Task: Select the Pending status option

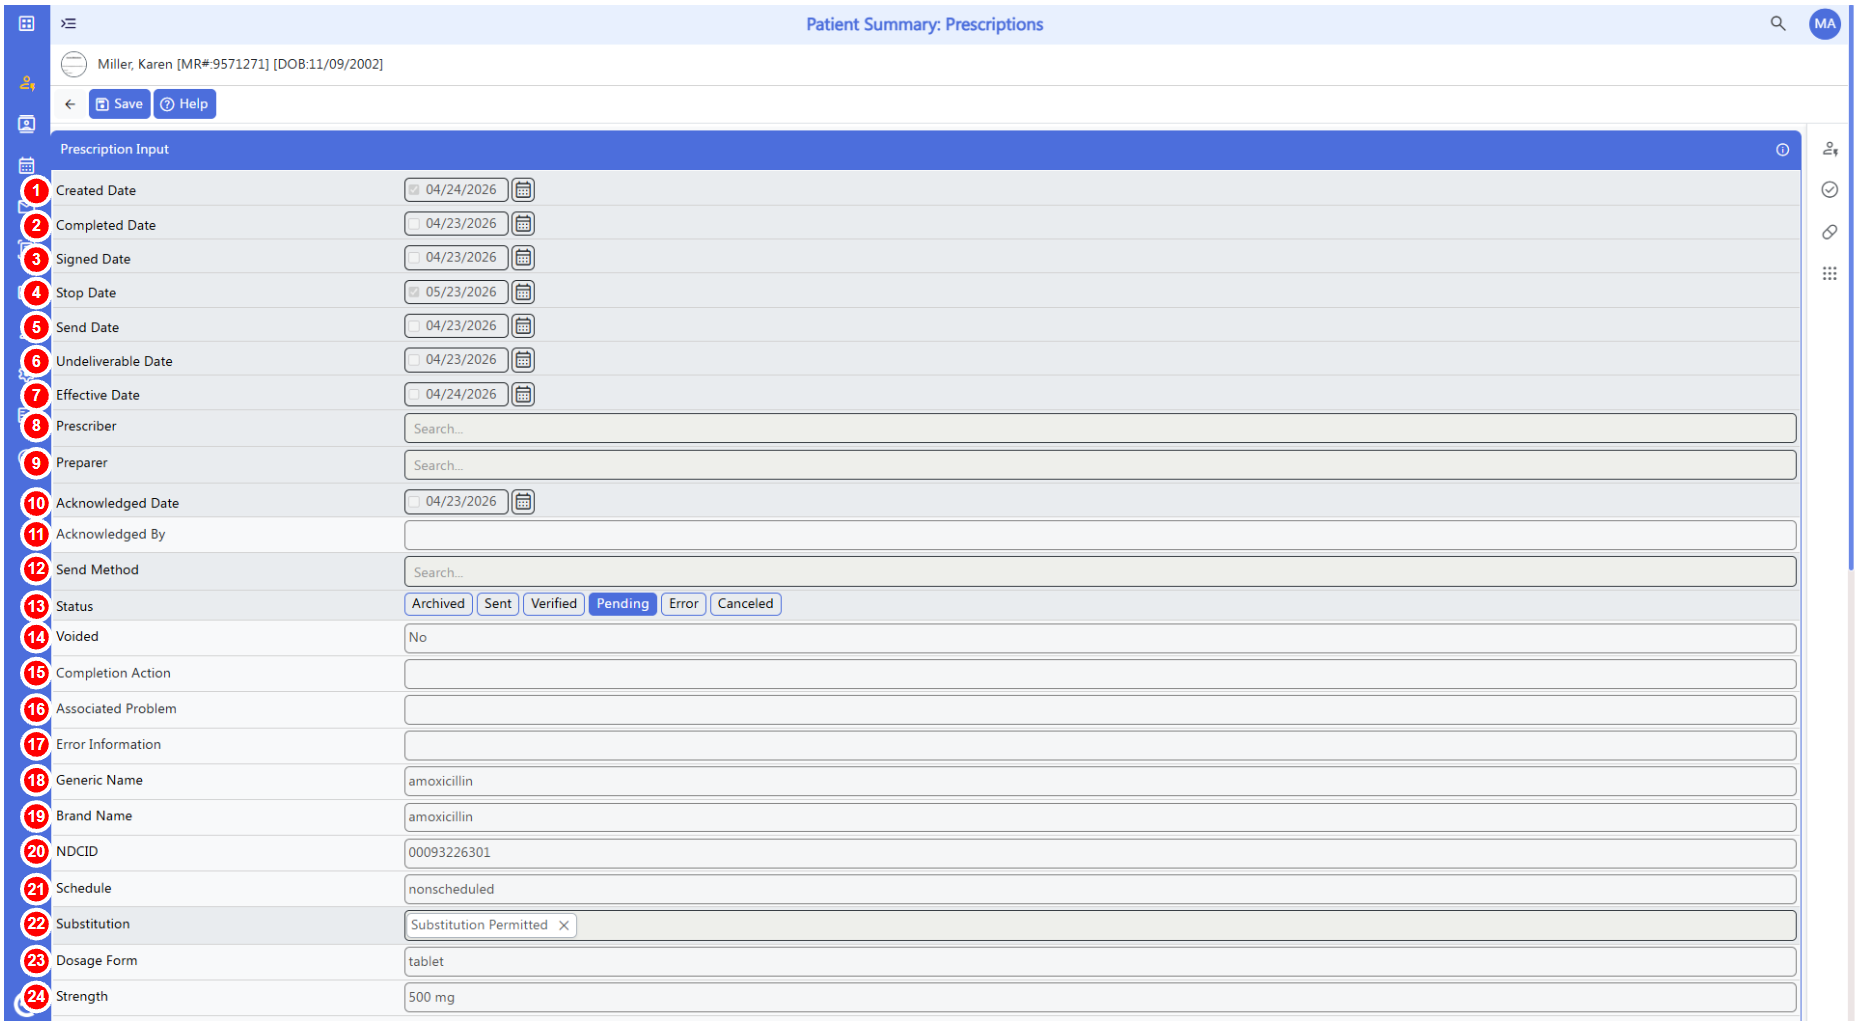Action: [x=623, y=604]
